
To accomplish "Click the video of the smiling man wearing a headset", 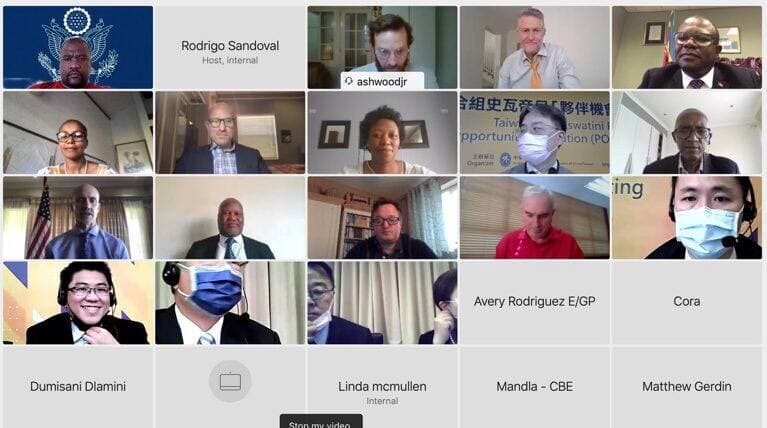I will [78, 303].
